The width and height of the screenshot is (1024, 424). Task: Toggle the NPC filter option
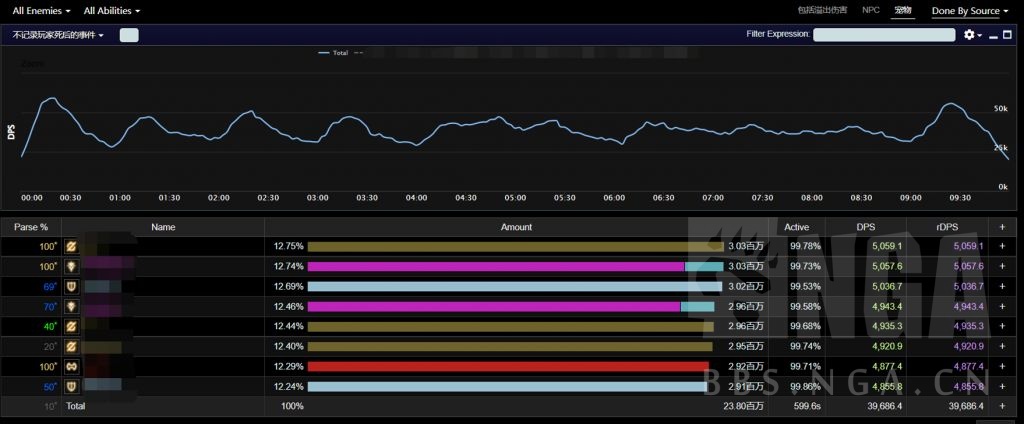pos(871,10)
